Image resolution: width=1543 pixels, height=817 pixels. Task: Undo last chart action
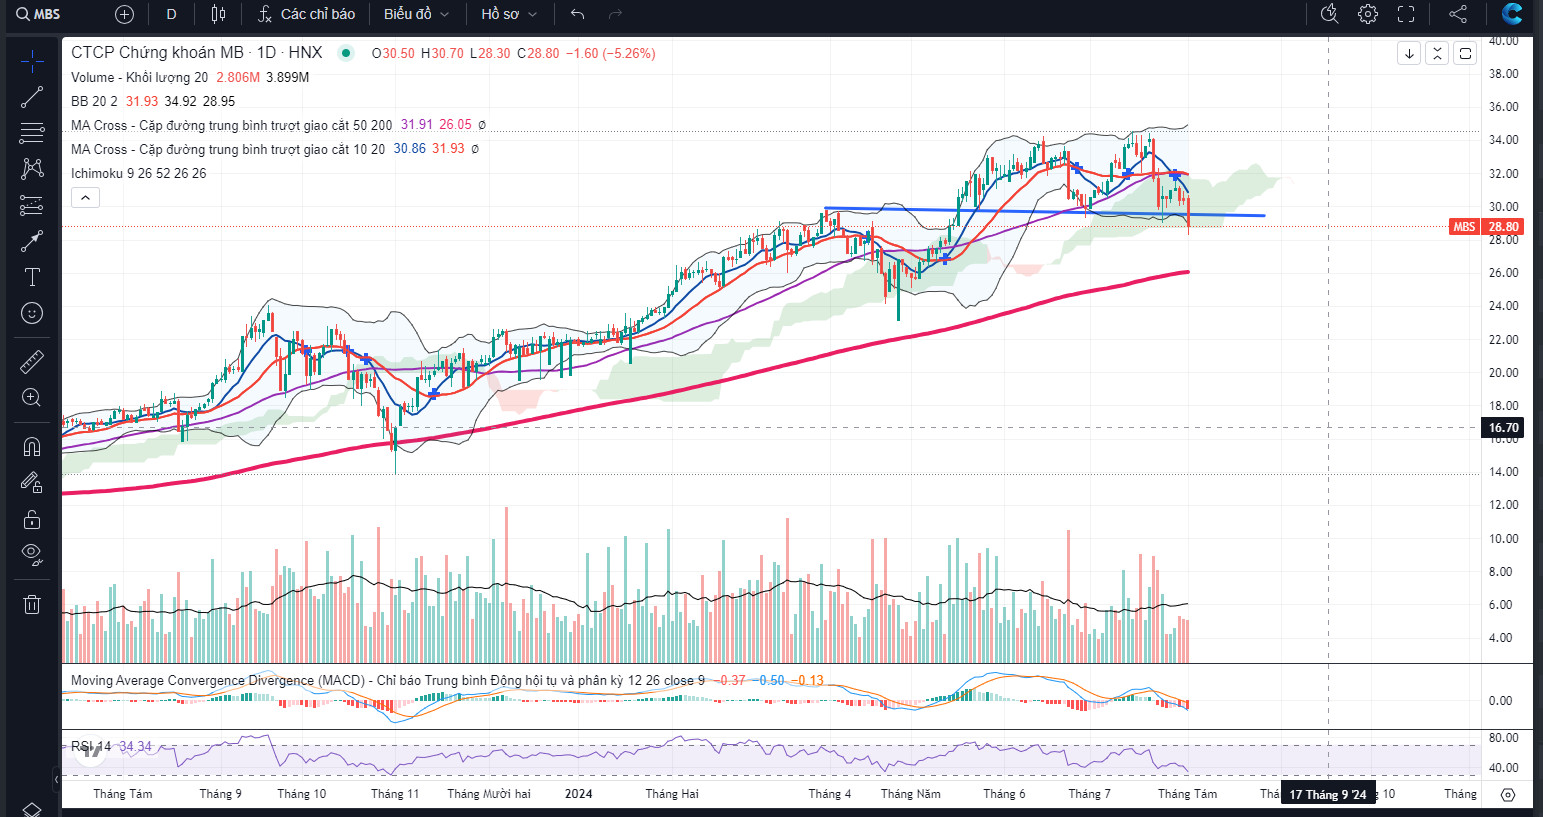coord(577,14)
